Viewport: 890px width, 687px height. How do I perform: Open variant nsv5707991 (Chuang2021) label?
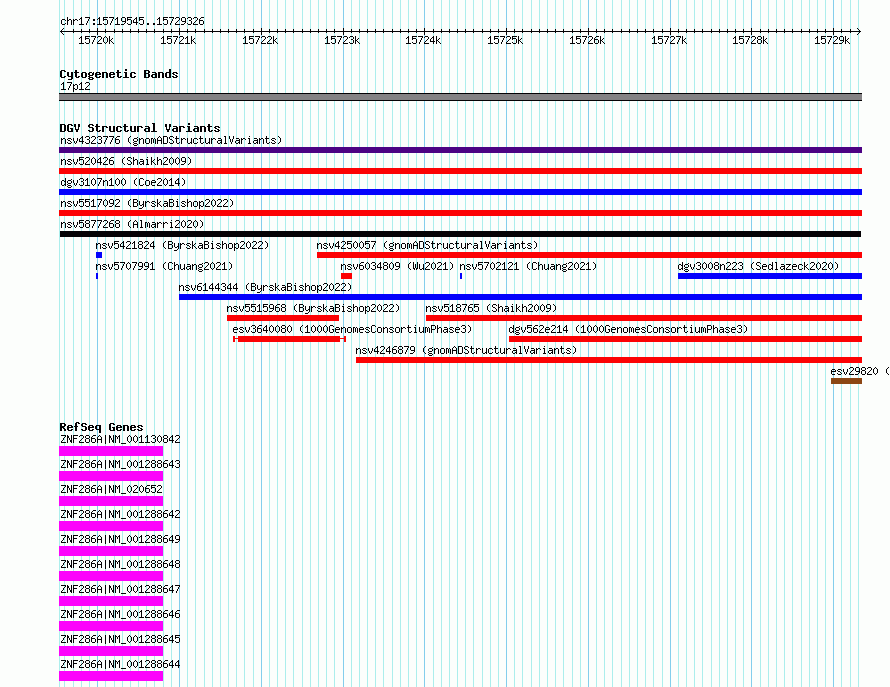click(x=164, y=266)
